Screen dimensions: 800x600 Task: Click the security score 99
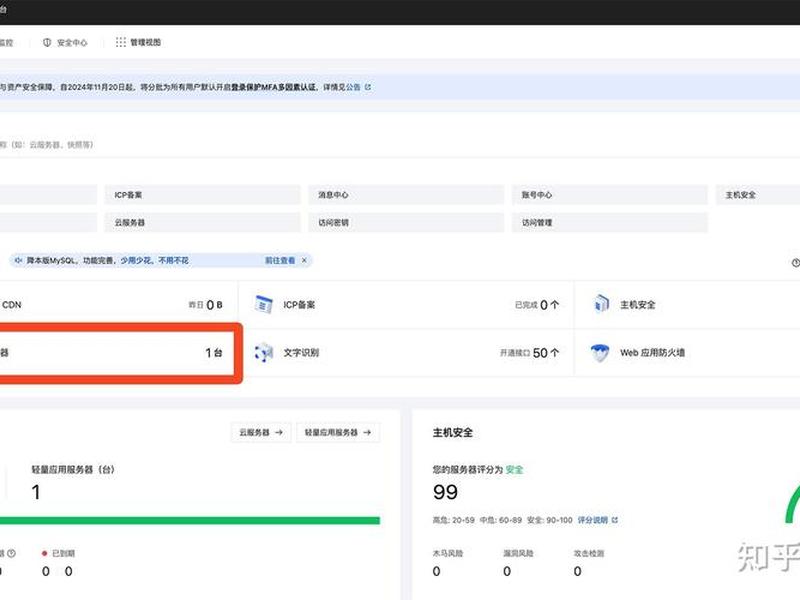click(x=445, y=492)
